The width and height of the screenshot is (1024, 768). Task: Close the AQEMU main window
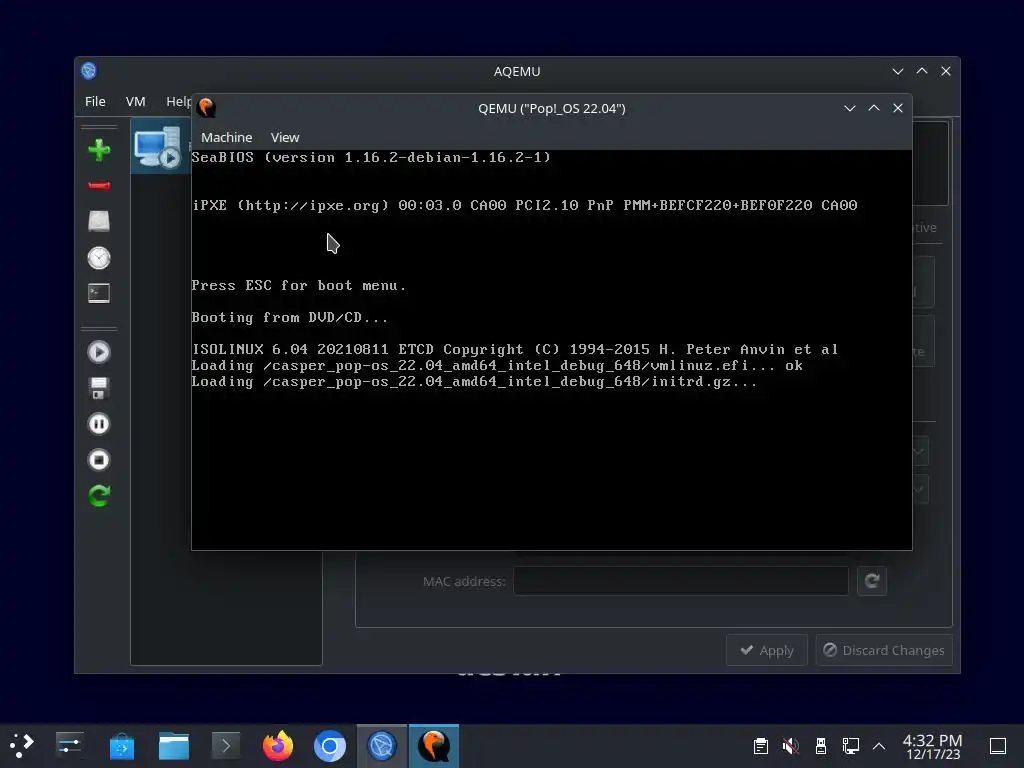tap(946, 71)
